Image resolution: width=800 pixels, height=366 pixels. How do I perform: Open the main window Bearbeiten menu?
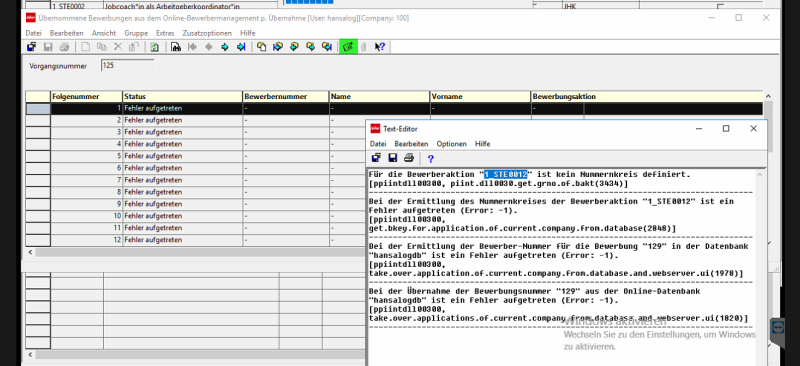coord(67,33)
